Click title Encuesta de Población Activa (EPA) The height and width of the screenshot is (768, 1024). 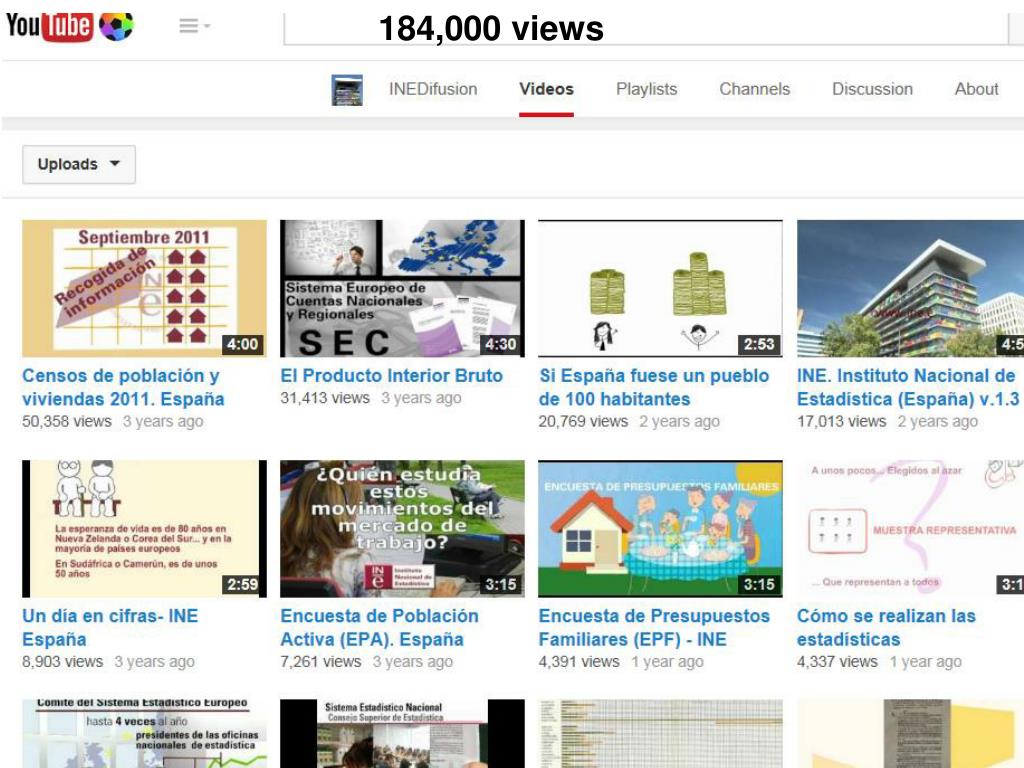[x=379, y=628]
